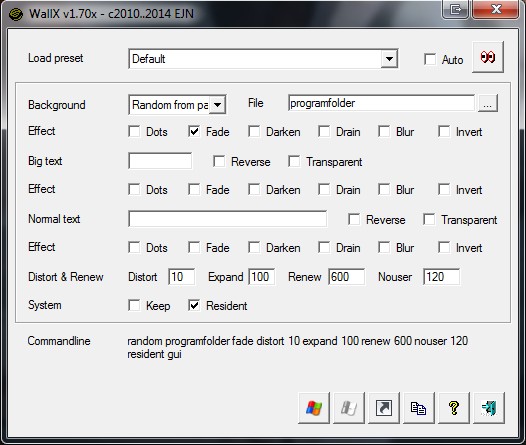Click the greyed-out Windows flag button
Image resolution: width=526 pixels, height=445 pixels.
349,408
